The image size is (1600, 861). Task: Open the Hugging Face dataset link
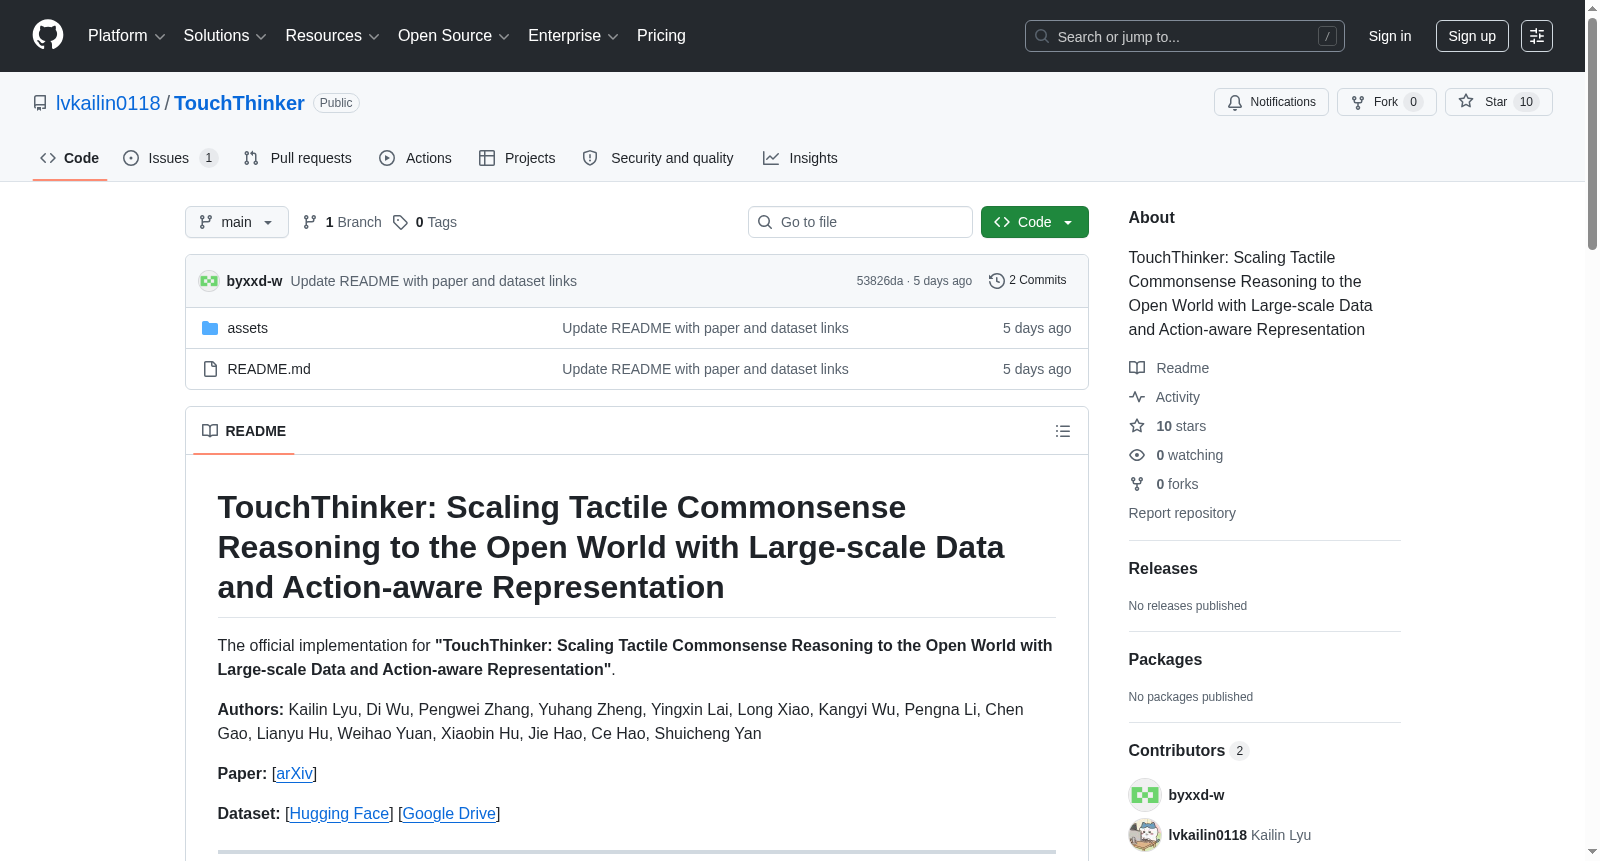[339, 814]
